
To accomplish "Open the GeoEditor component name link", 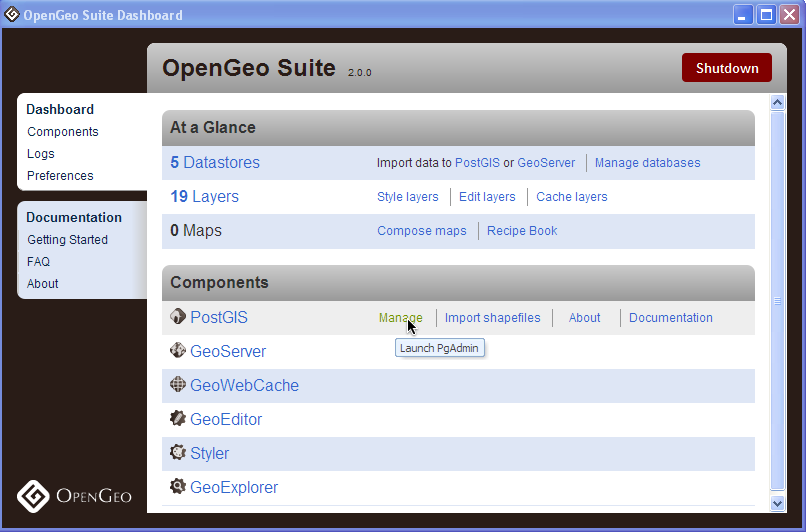I will (226, 419).
